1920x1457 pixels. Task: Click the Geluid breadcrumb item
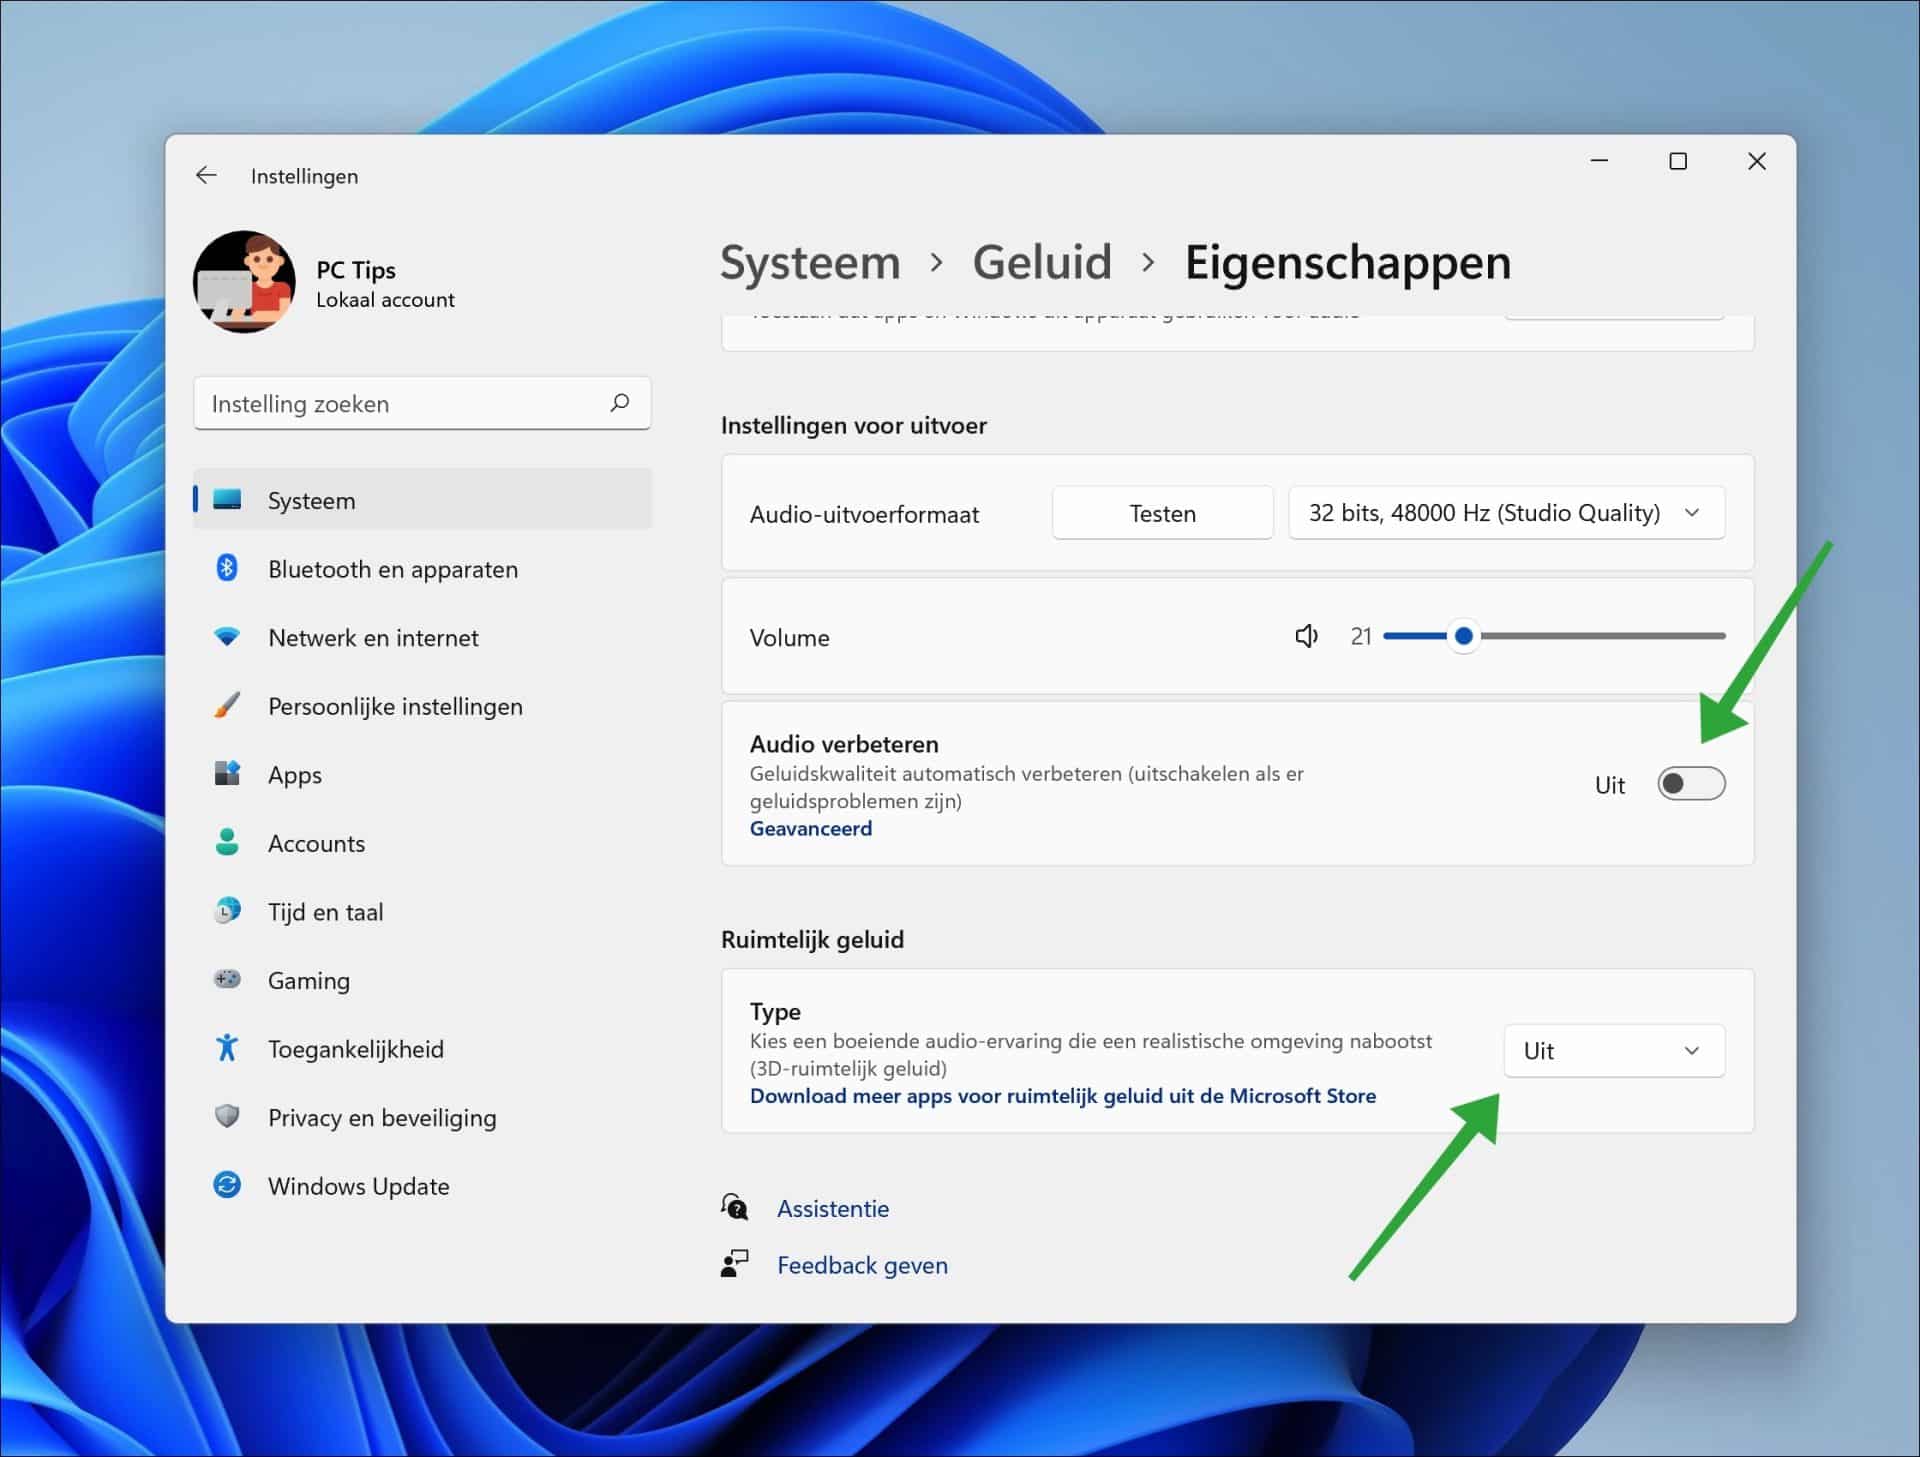[1042, 262]
